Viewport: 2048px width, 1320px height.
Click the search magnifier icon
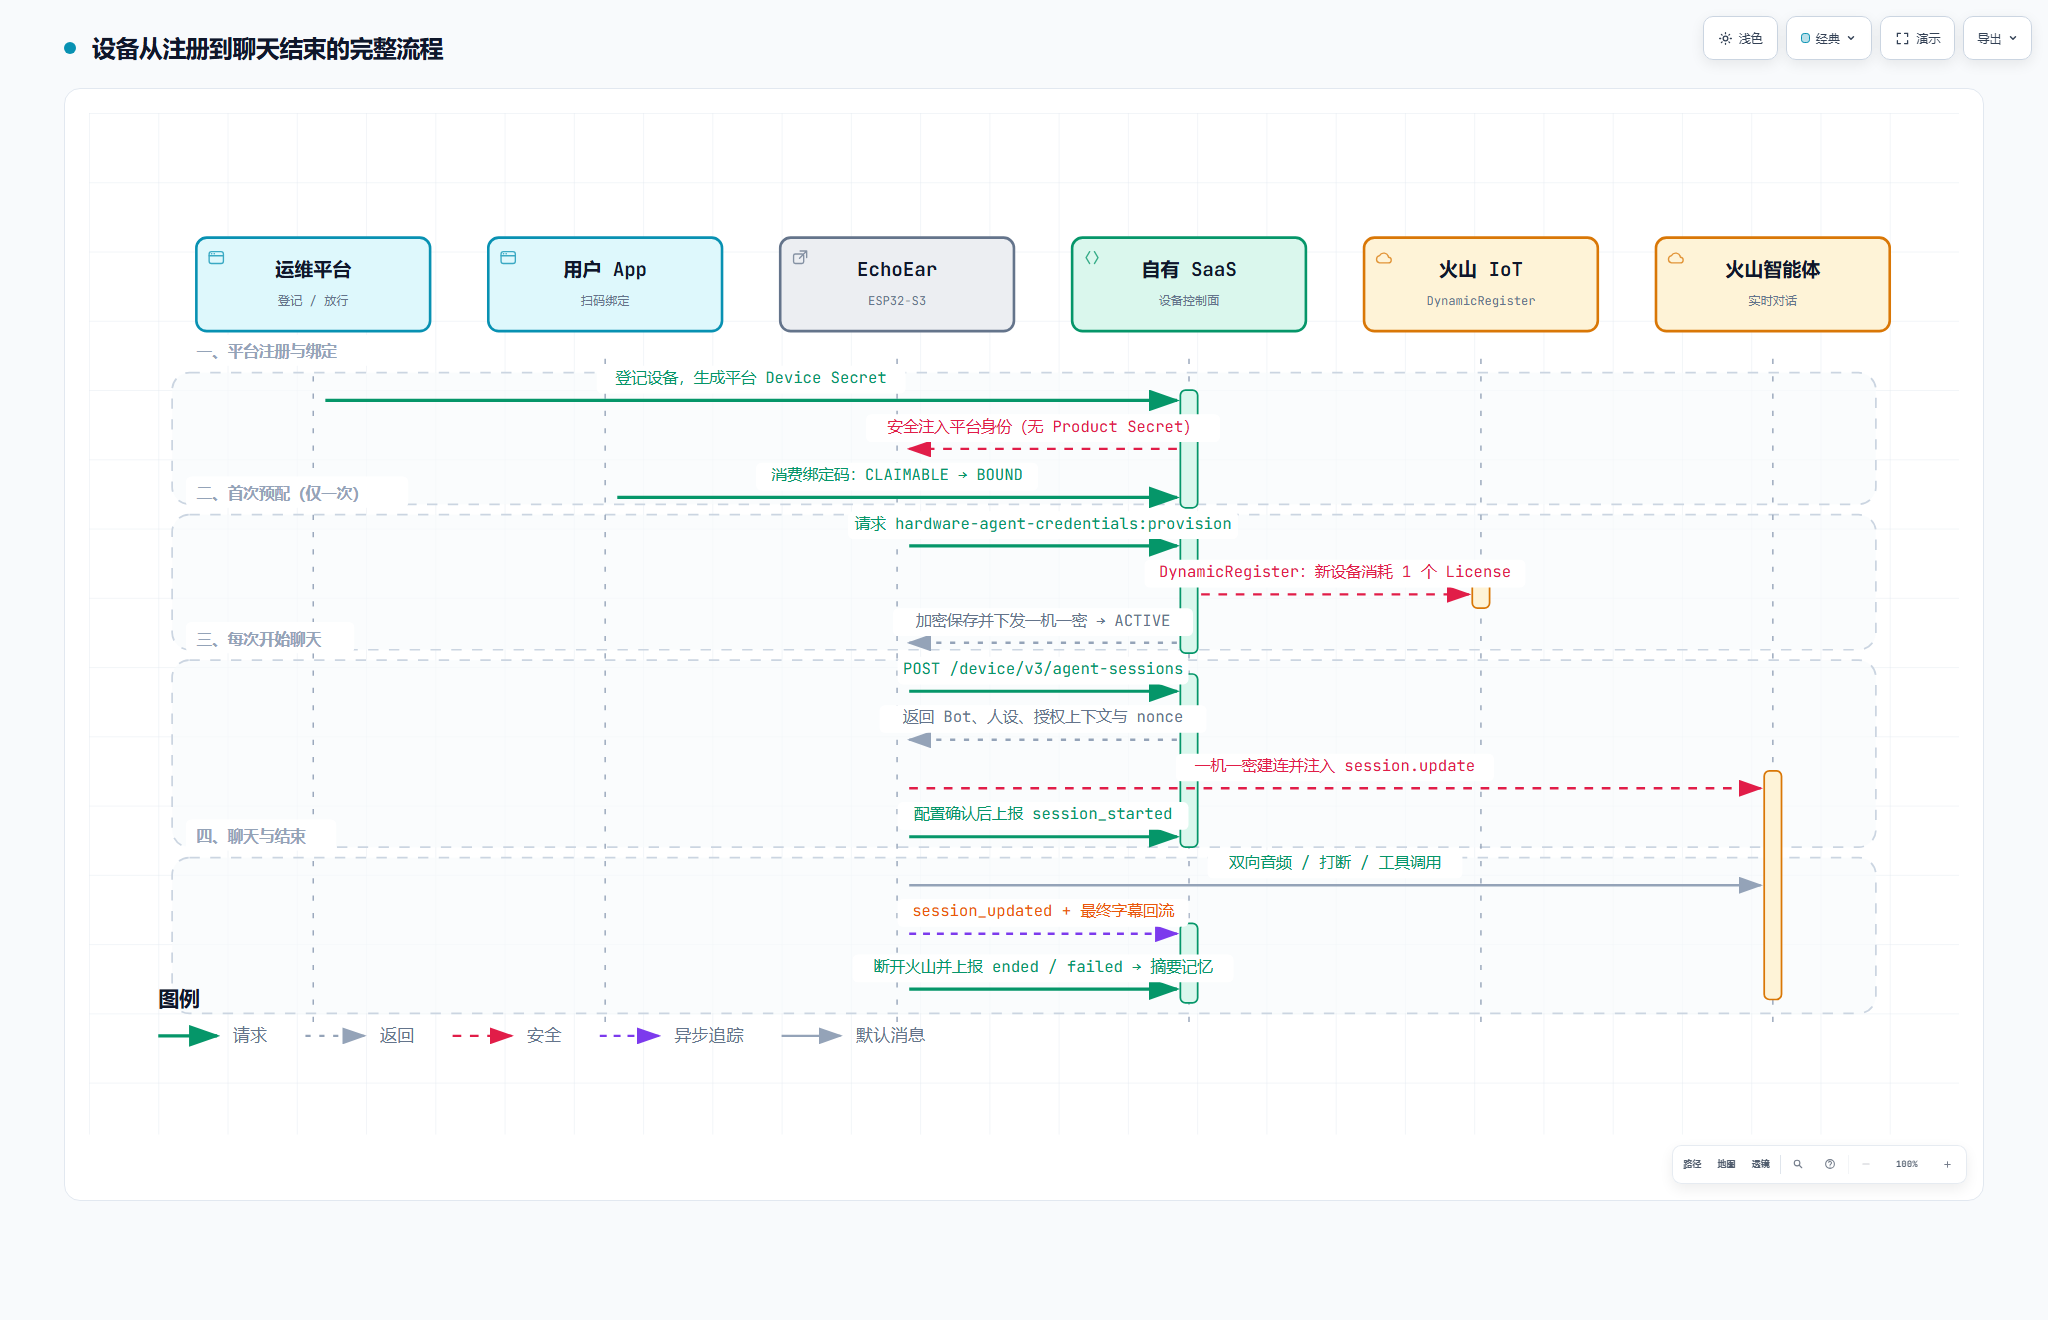[1798, 1164]
